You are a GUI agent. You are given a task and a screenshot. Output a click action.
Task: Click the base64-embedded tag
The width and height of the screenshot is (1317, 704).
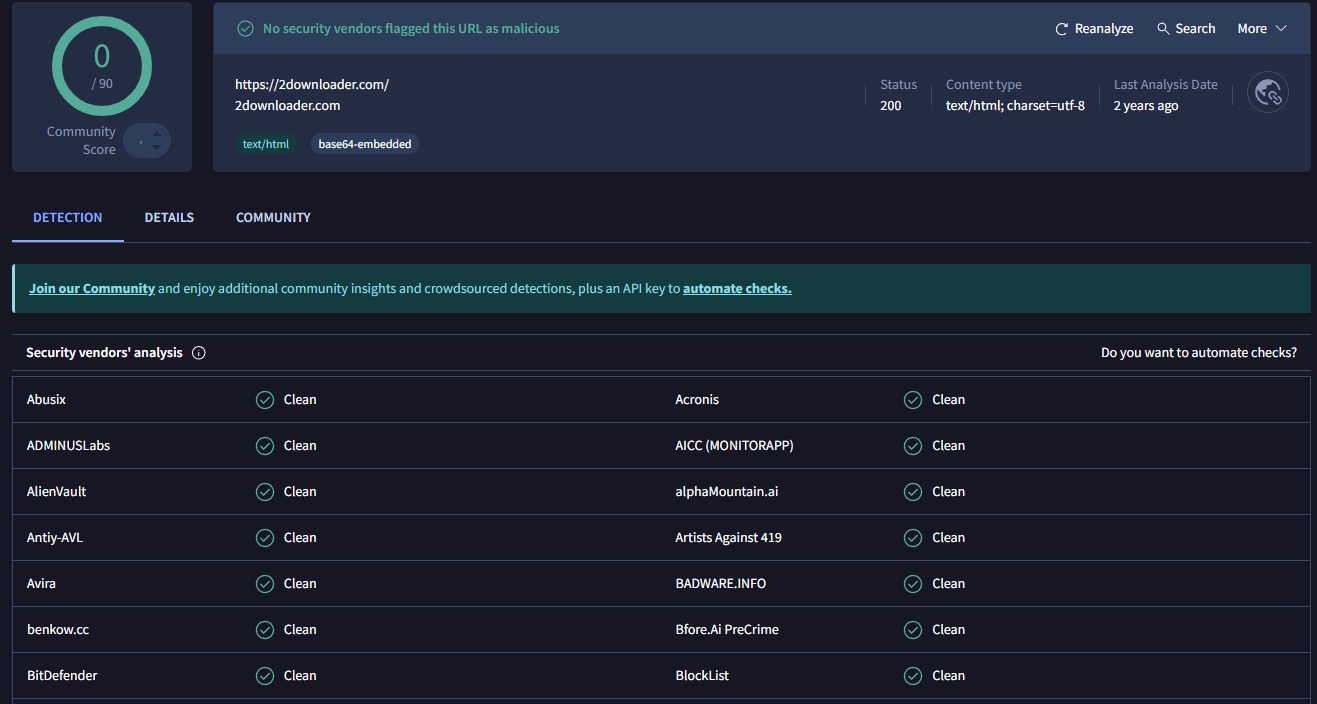point(365,144)
